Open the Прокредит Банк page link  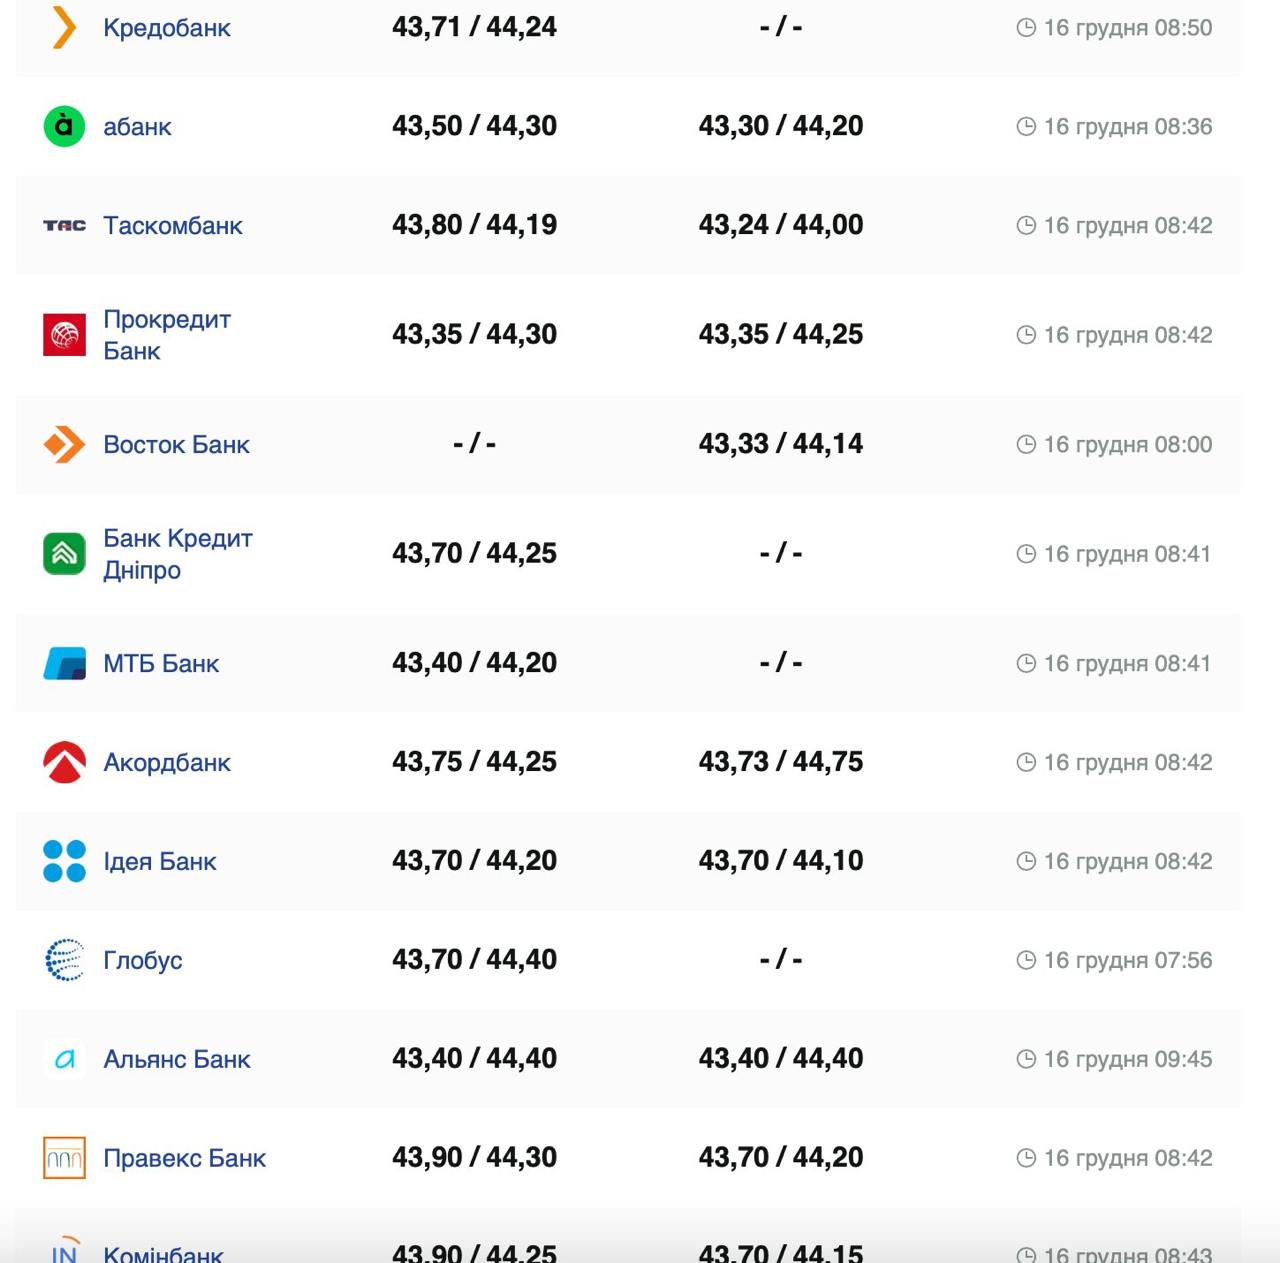(167, 335)
